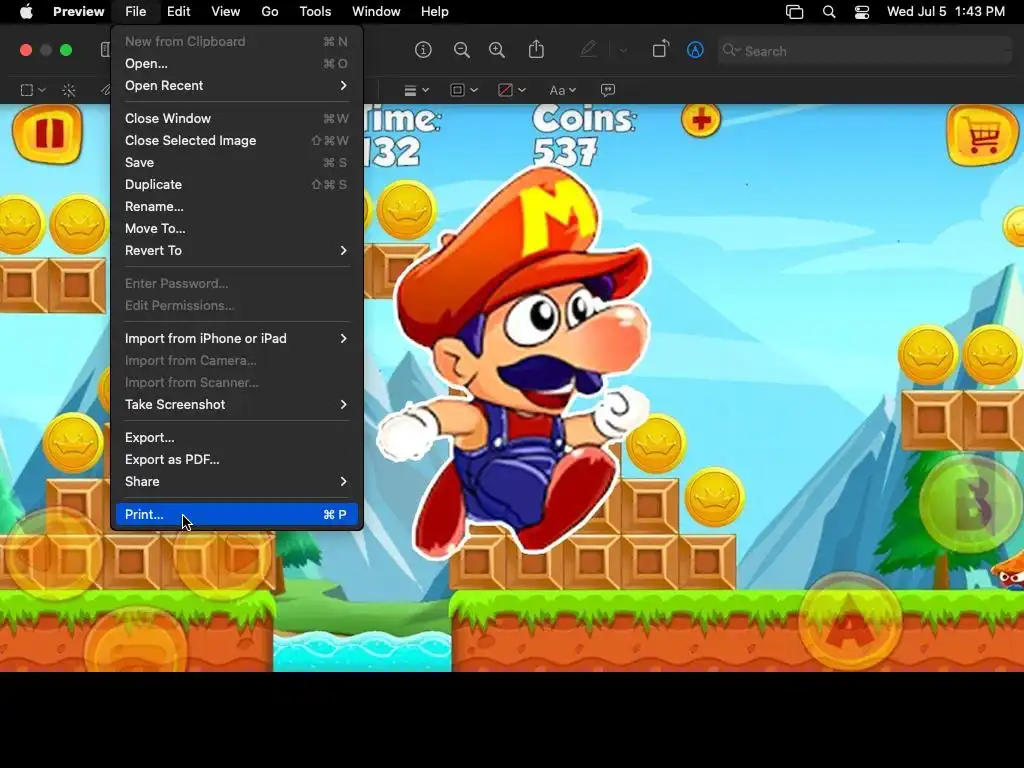Open the border color dropdown
This screenshot has width=1024, height=768.
click(x=464, y=90)
